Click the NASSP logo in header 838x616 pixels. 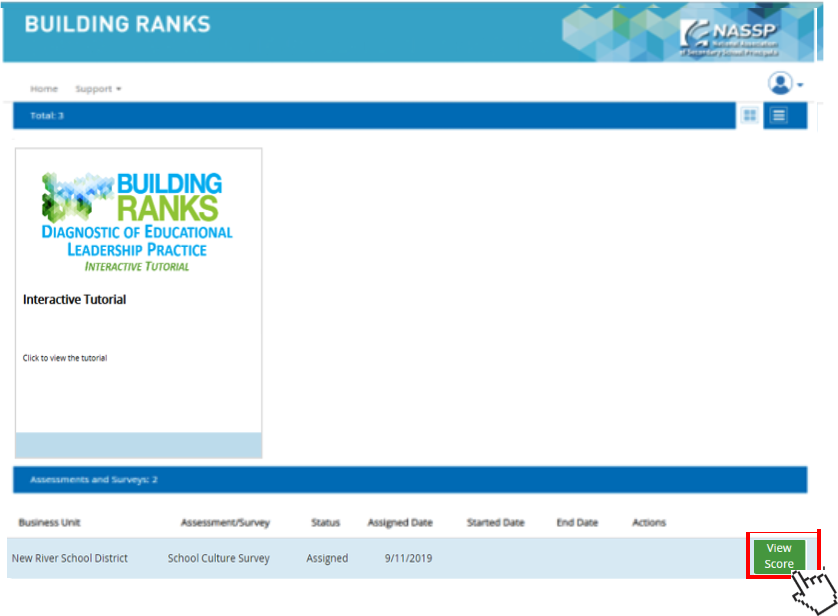(730, 37)
